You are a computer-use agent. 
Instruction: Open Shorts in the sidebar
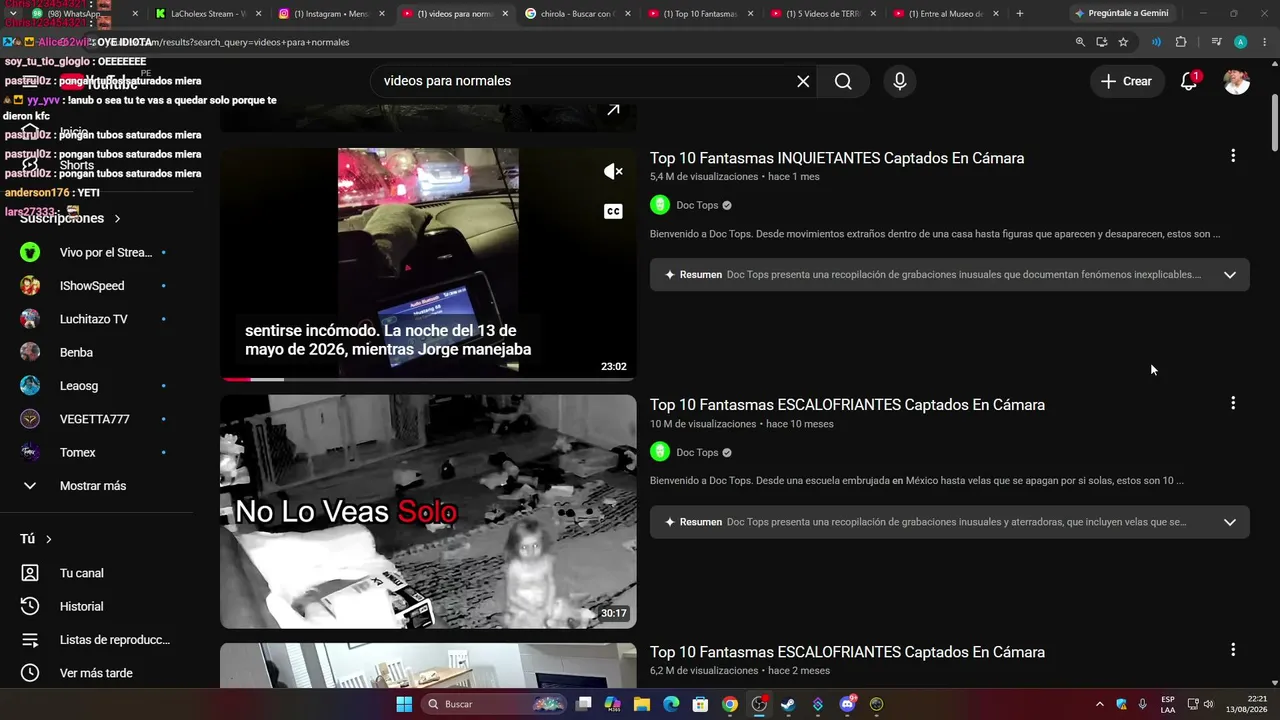tap(76, 165)
